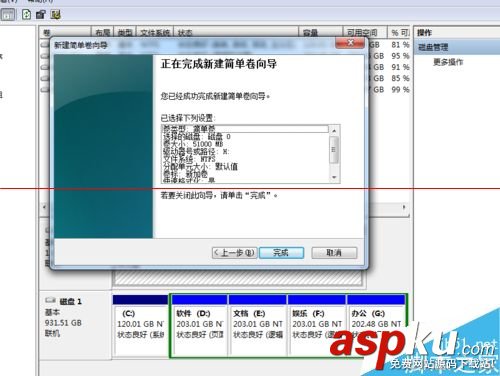Screen dimensions: 500x376
Task: Click the 上一步 back button
Action: point(234,253)
